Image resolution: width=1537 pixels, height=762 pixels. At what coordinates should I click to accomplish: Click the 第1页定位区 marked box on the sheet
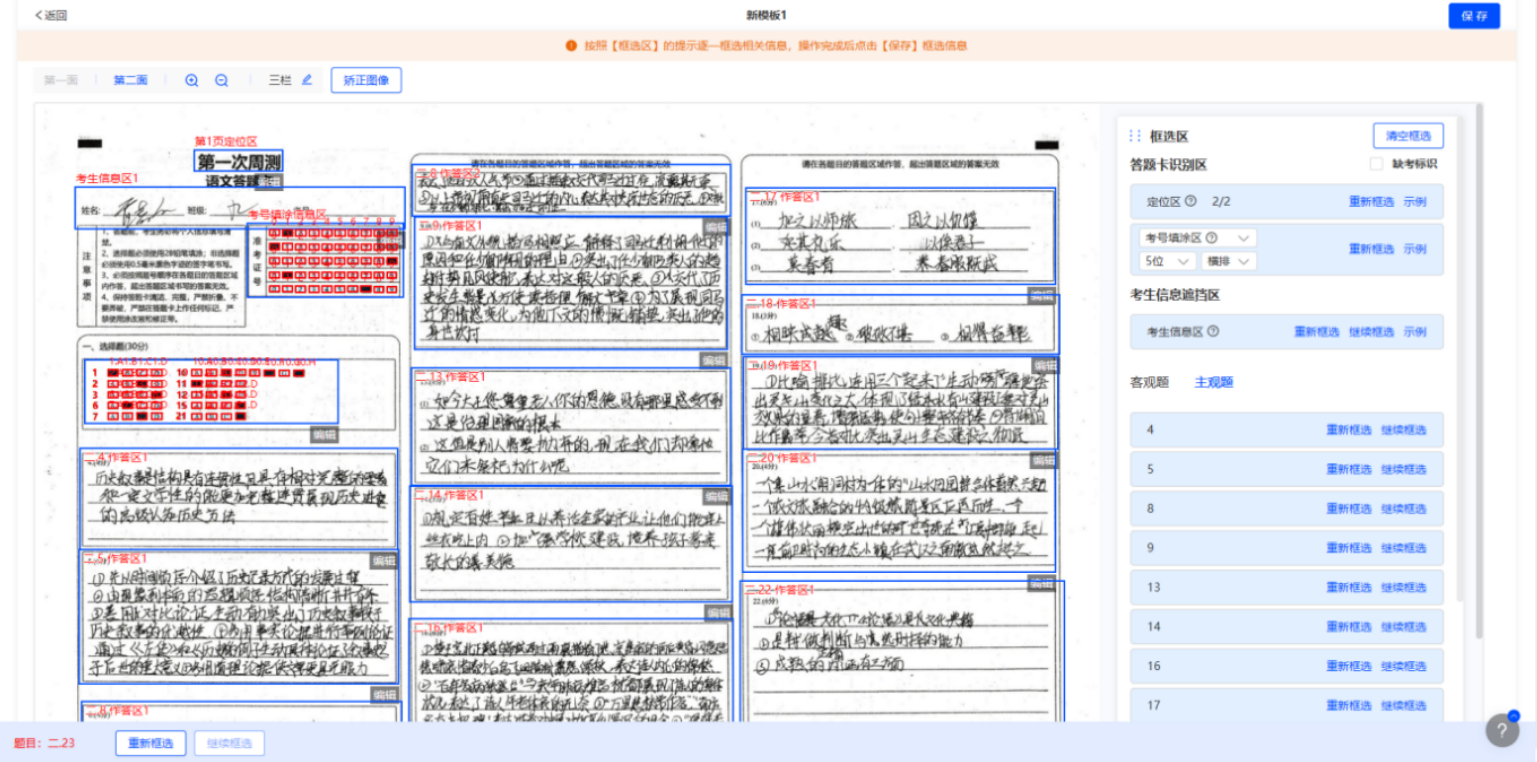click(238, 161)
